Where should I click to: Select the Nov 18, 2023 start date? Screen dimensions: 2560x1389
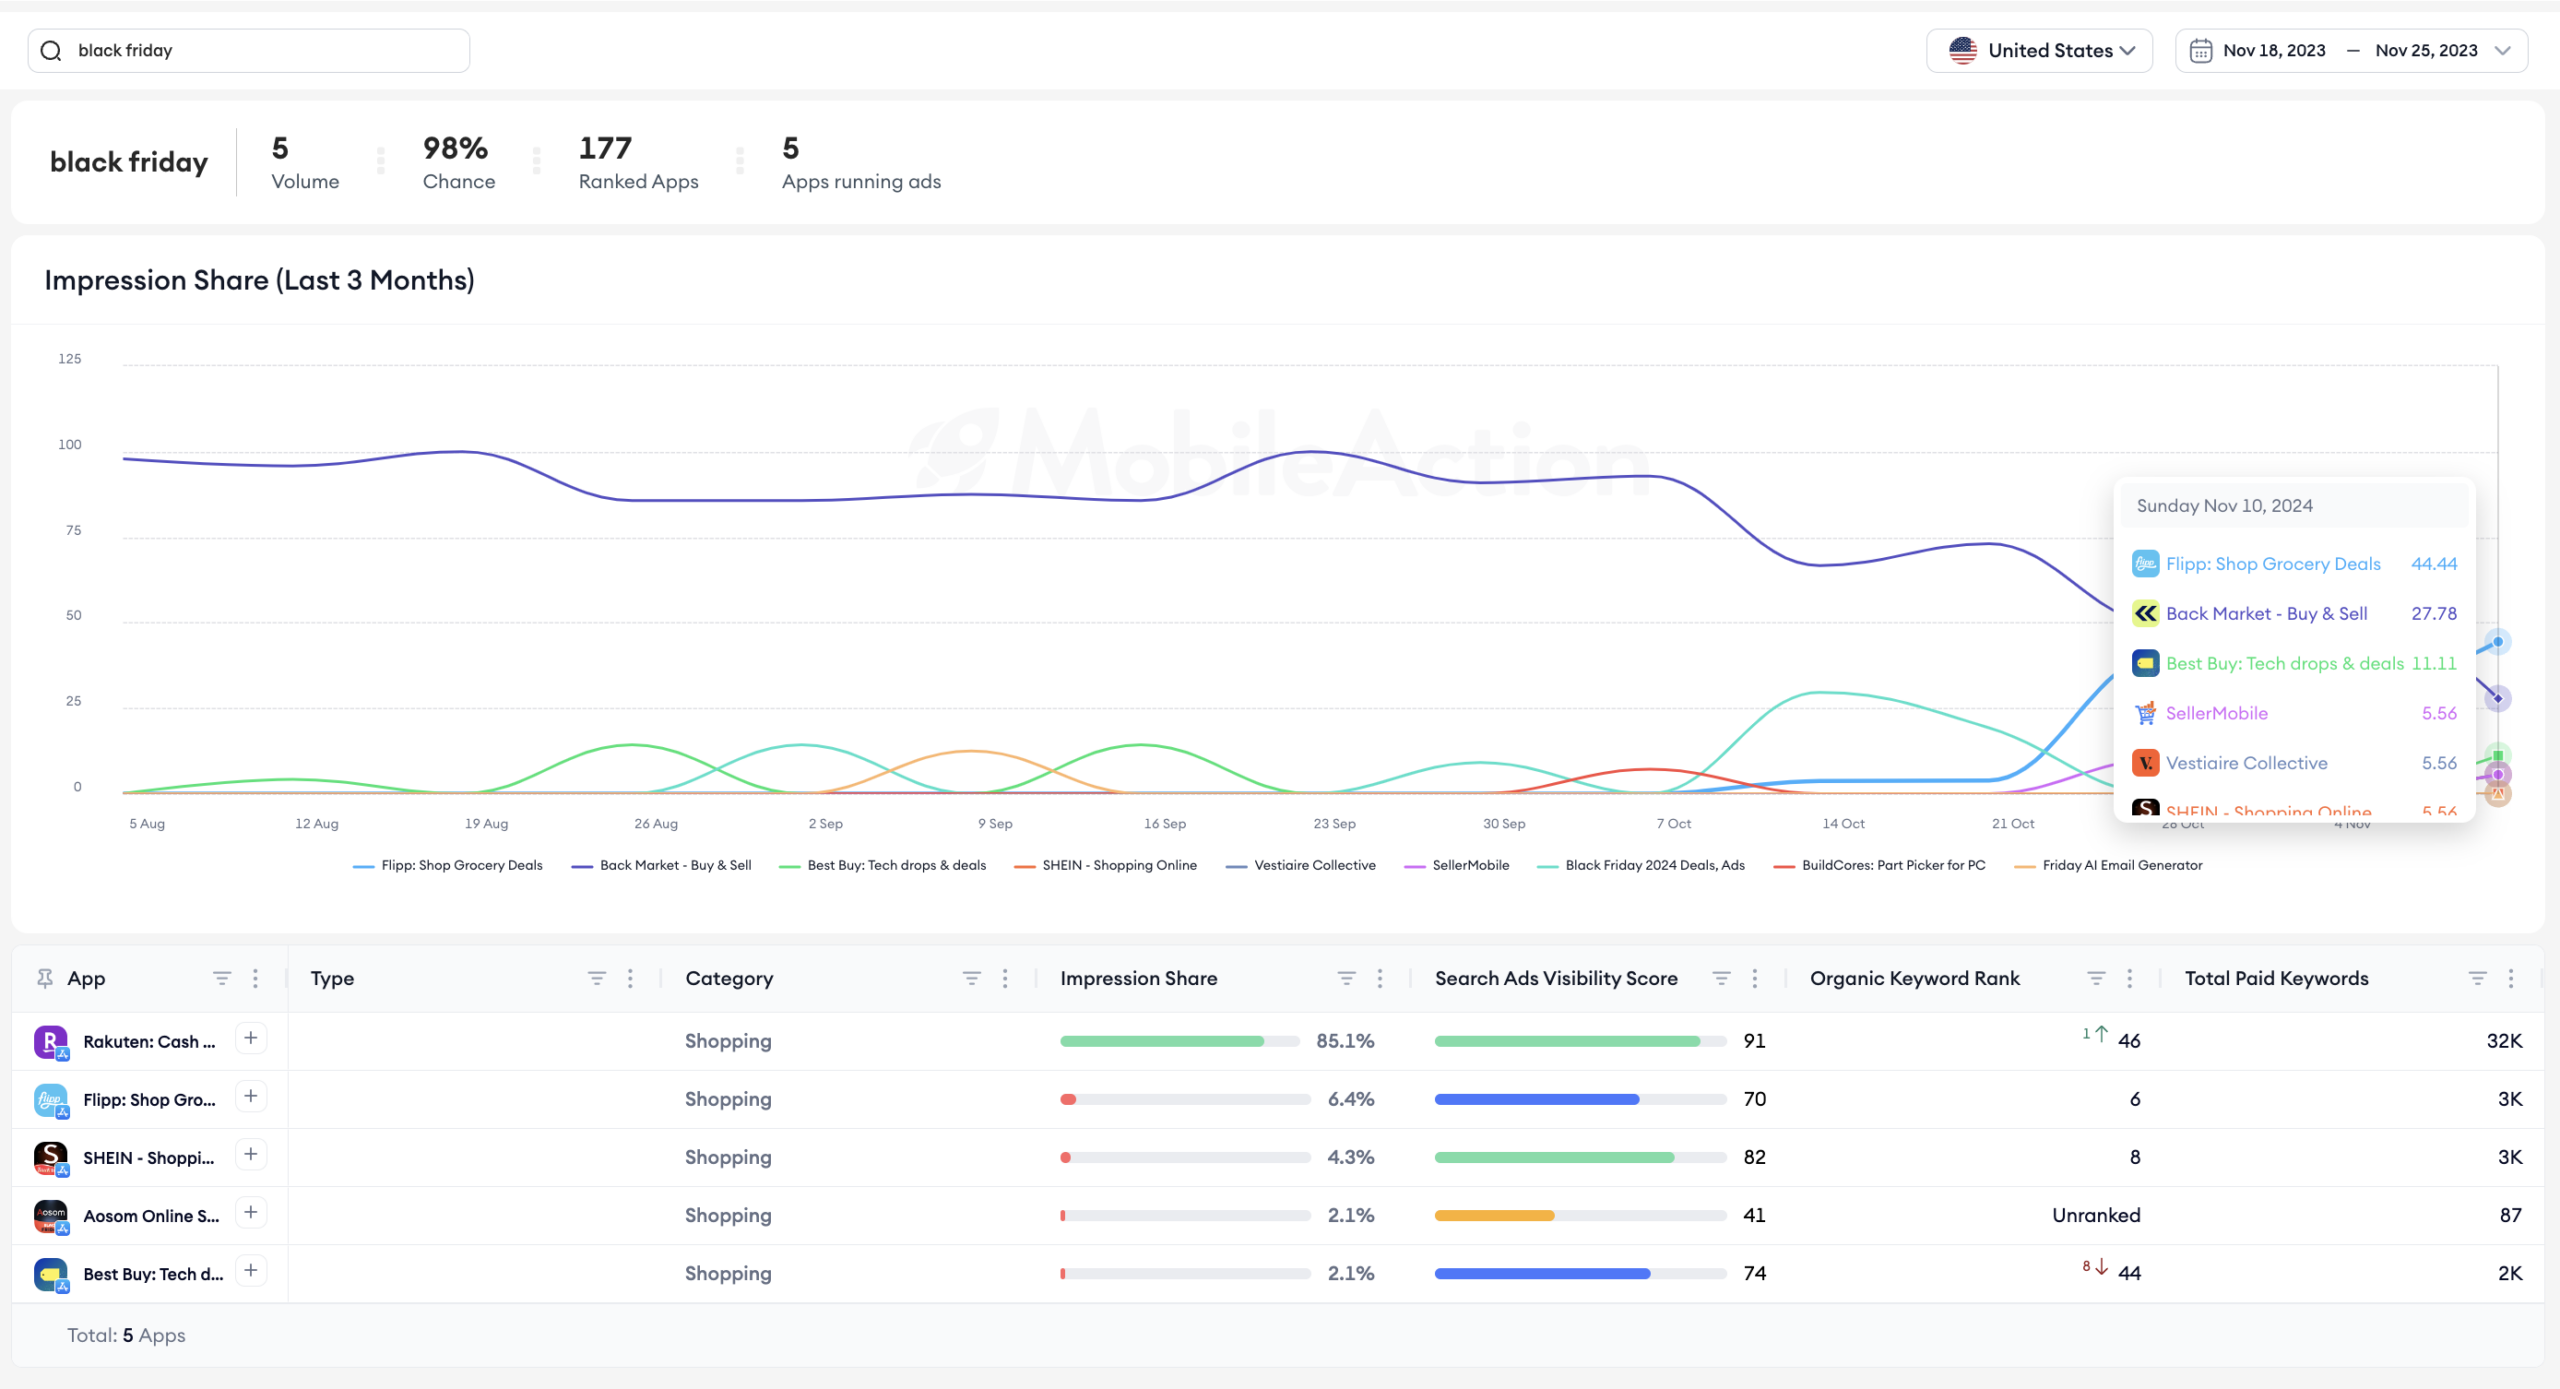(2274, 51)
